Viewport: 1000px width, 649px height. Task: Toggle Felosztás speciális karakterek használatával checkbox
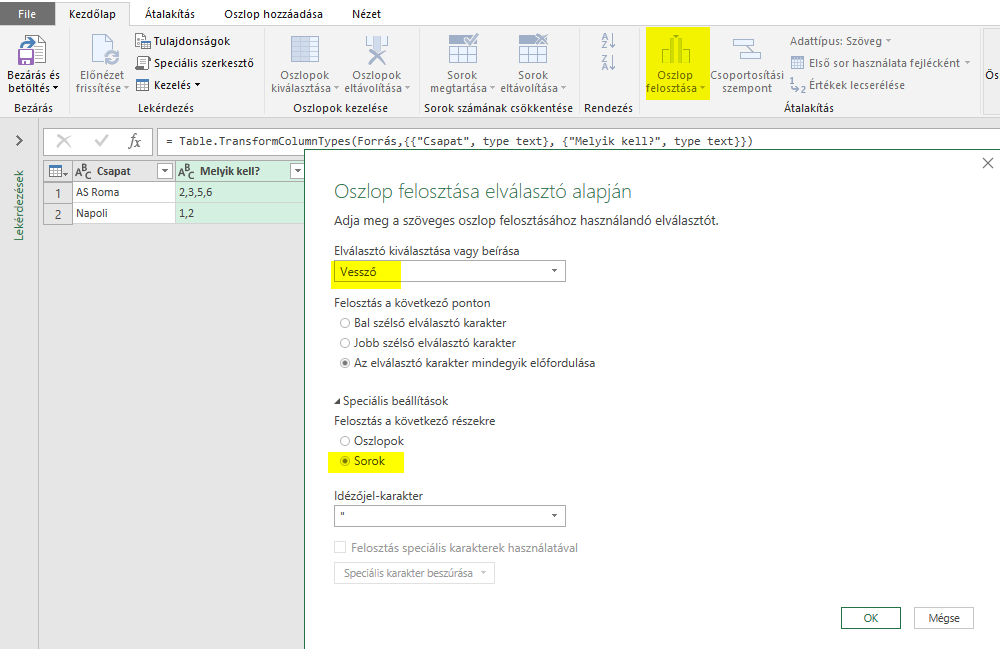tap(341, 548)
